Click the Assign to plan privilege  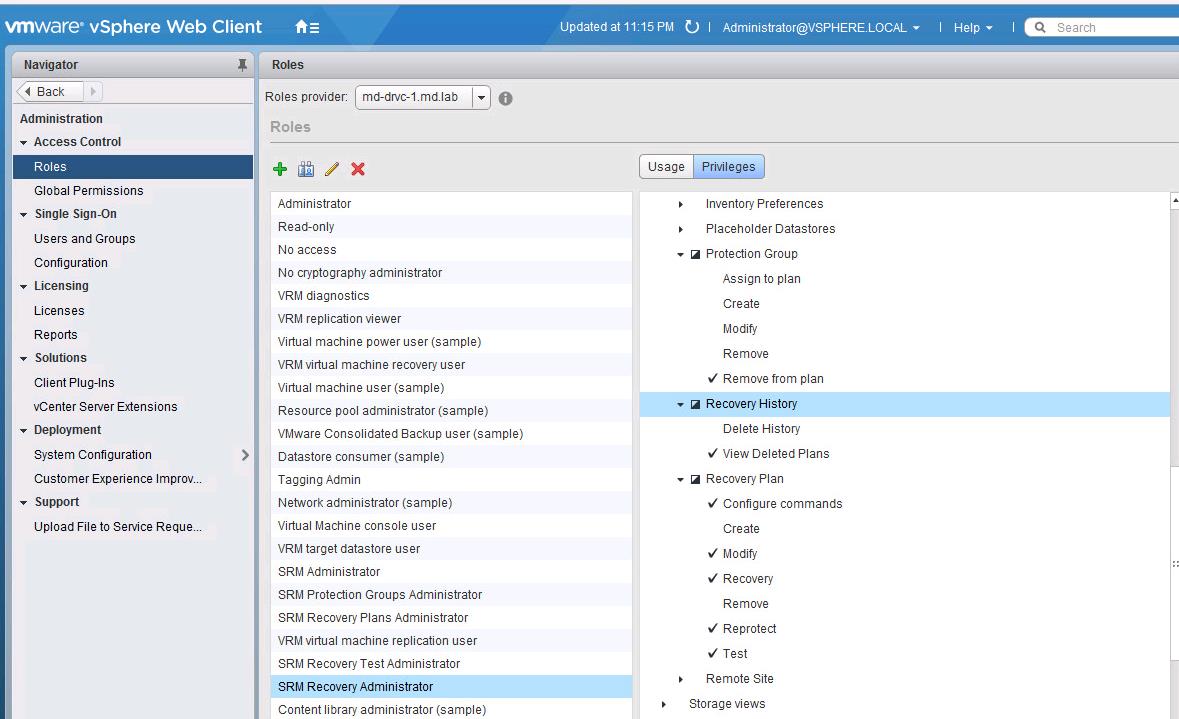click(x=762, y=279)
